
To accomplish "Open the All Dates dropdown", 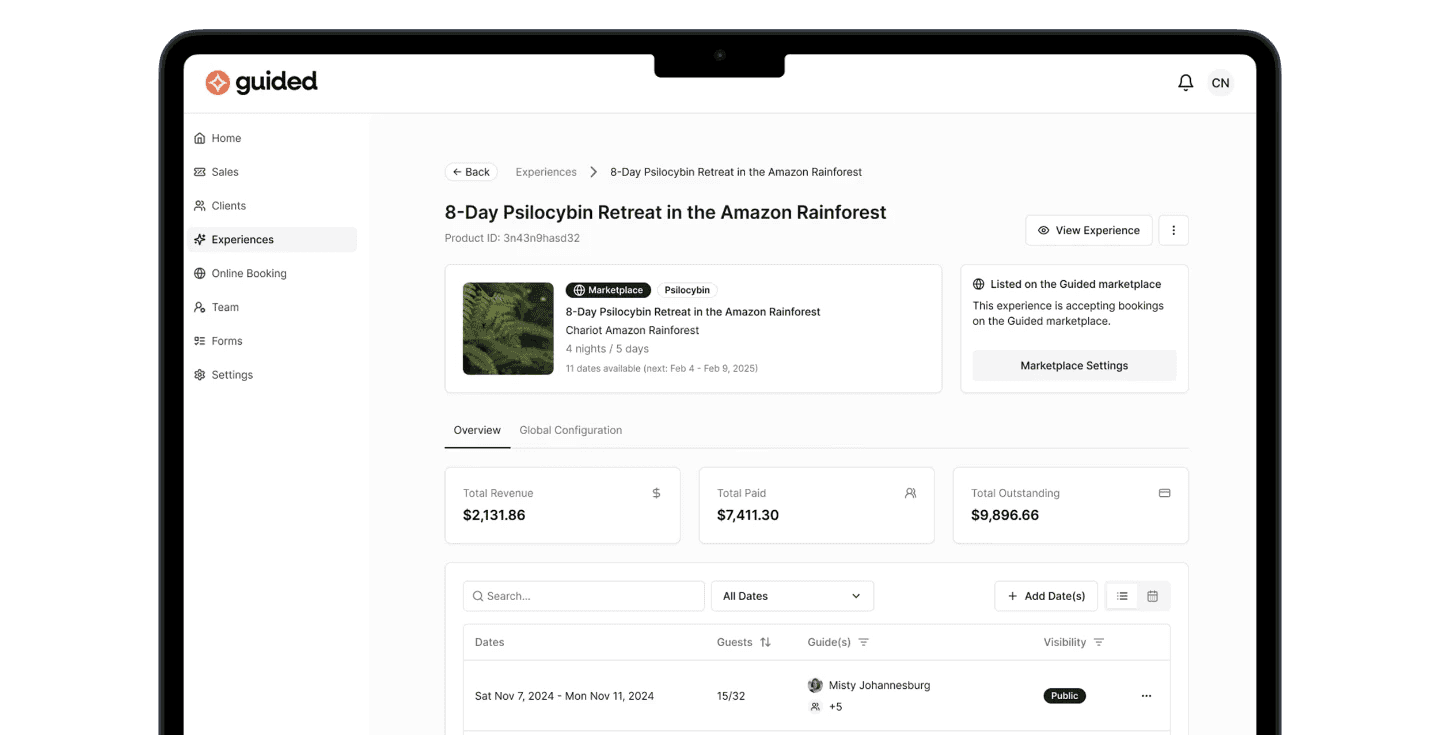I will coord(792,596).
